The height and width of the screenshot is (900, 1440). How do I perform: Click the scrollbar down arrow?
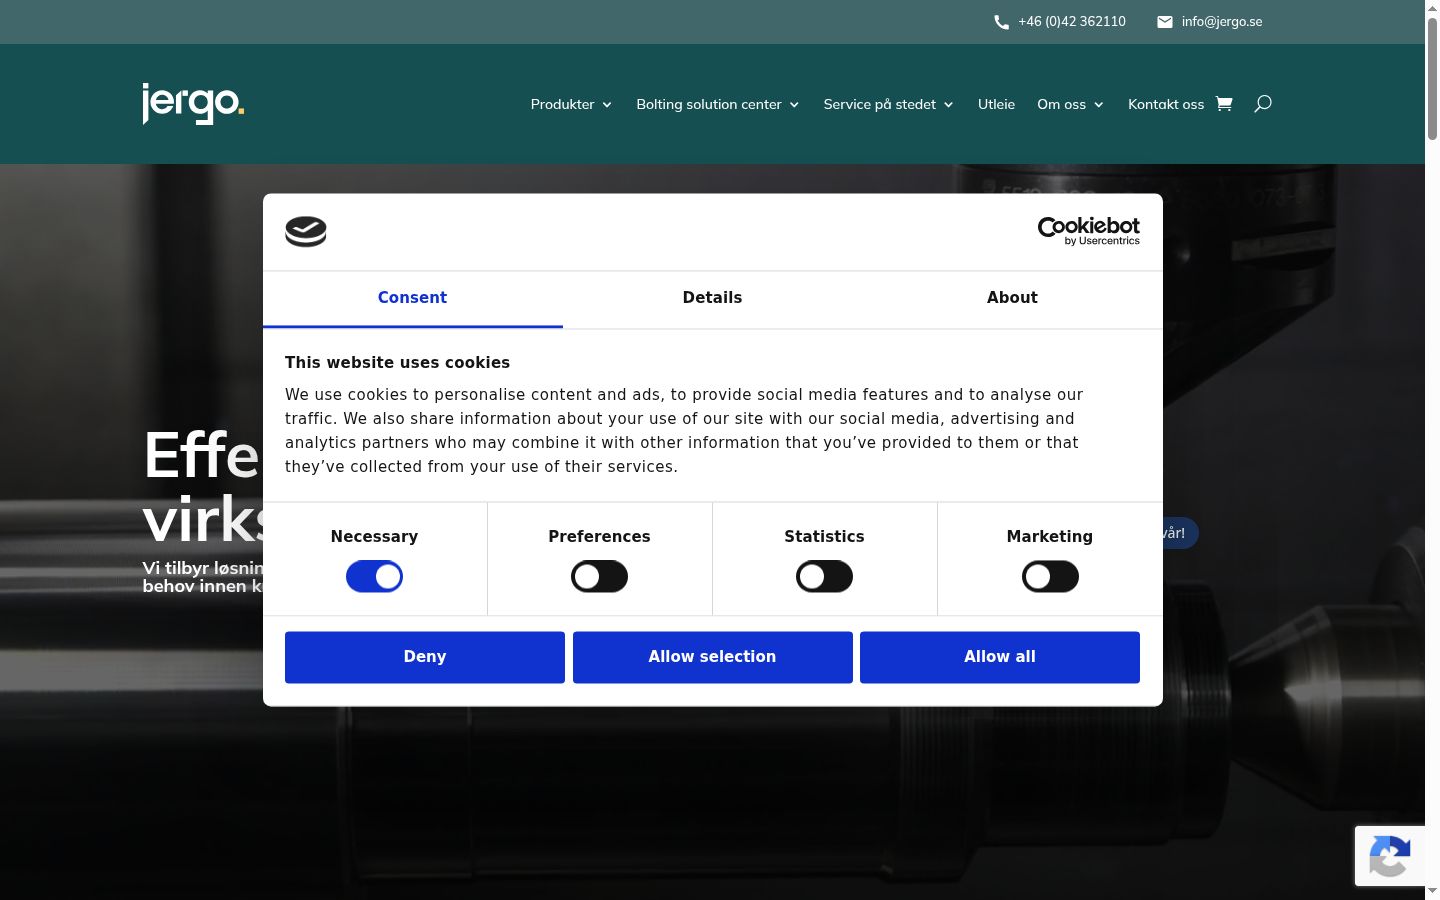(x=1432, y=892)
